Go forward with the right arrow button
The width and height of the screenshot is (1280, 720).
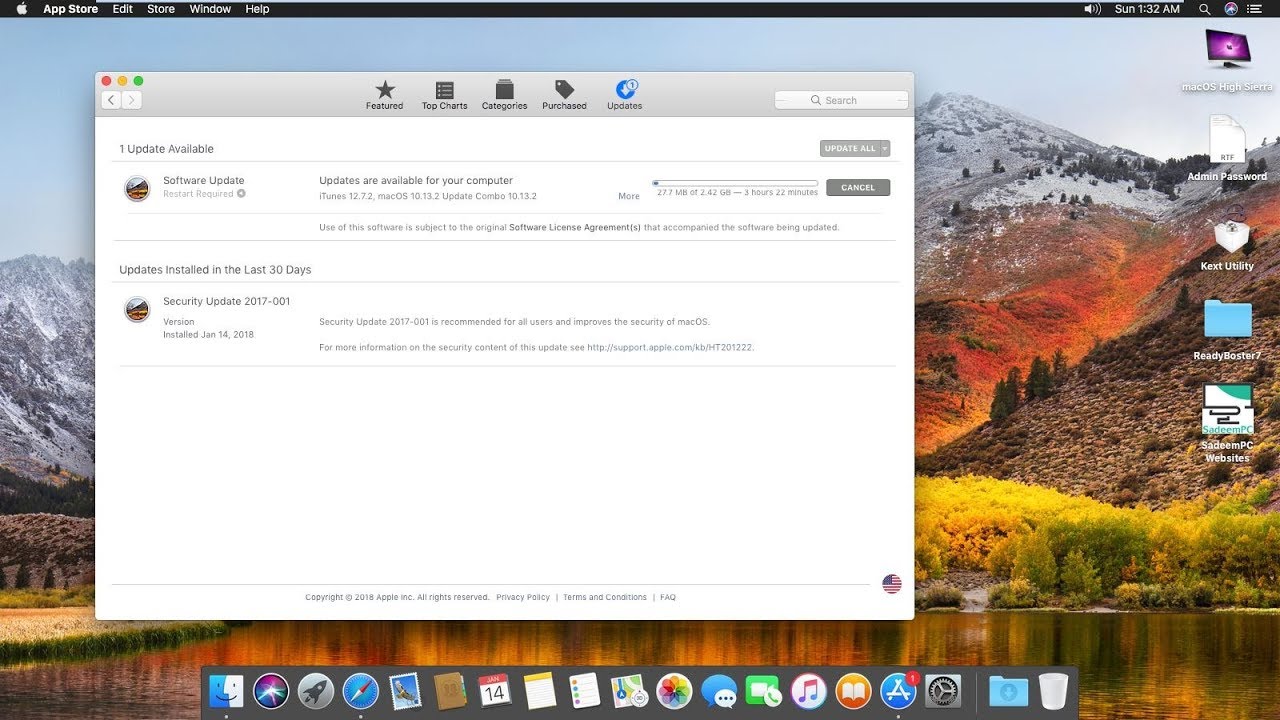pos(132,100)
